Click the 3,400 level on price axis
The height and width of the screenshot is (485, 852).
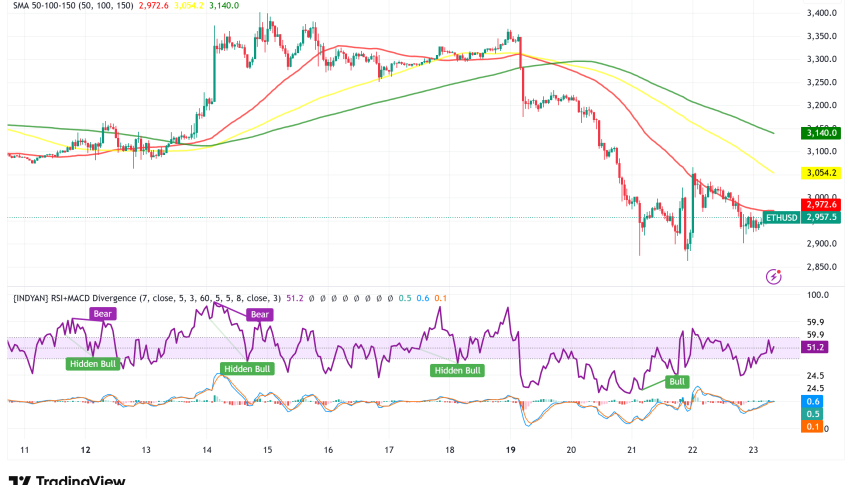click(819, 13)
